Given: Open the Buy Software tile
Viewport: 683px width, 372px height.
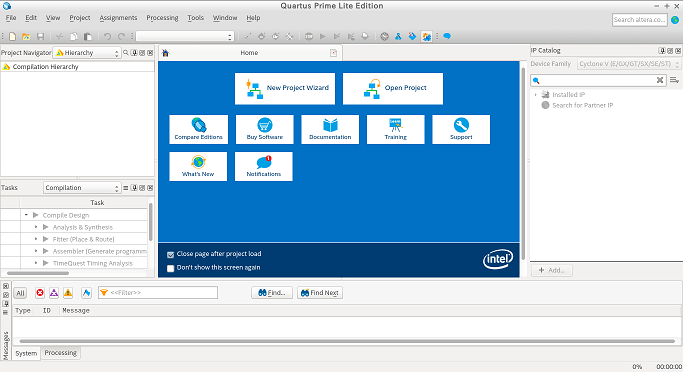Looking at the screenshot, I should [264, 129].
